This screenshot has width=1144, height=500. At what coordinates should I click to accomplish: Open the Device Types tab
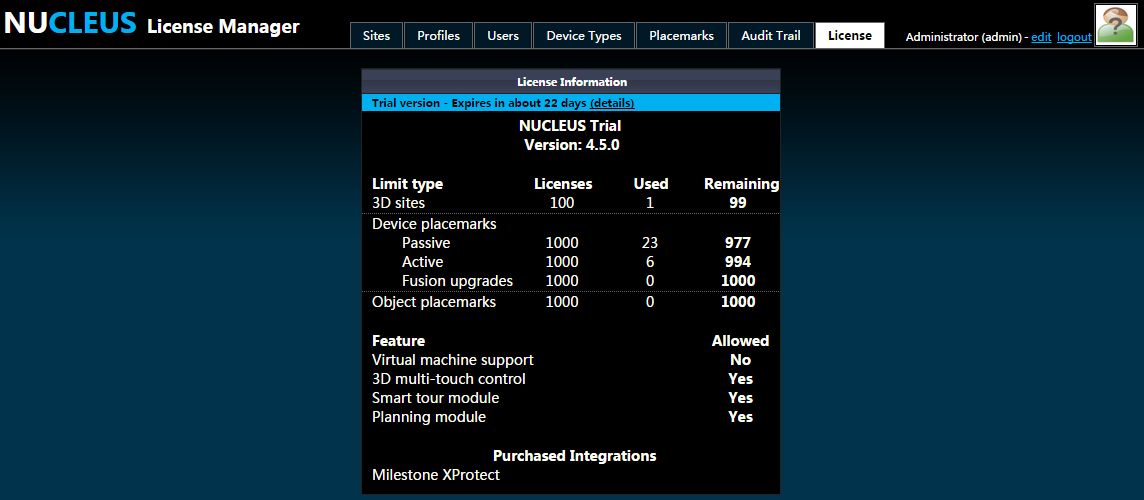(x=584, y=36)
